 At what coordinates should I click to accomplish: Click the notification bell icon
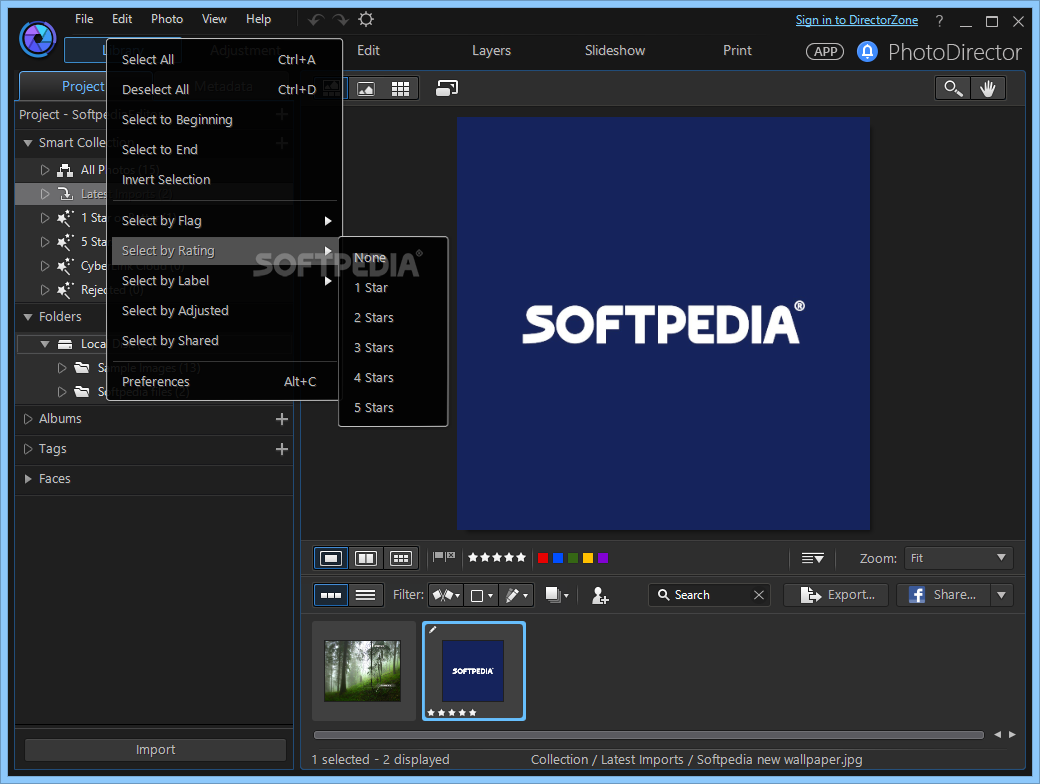(867, 52)
